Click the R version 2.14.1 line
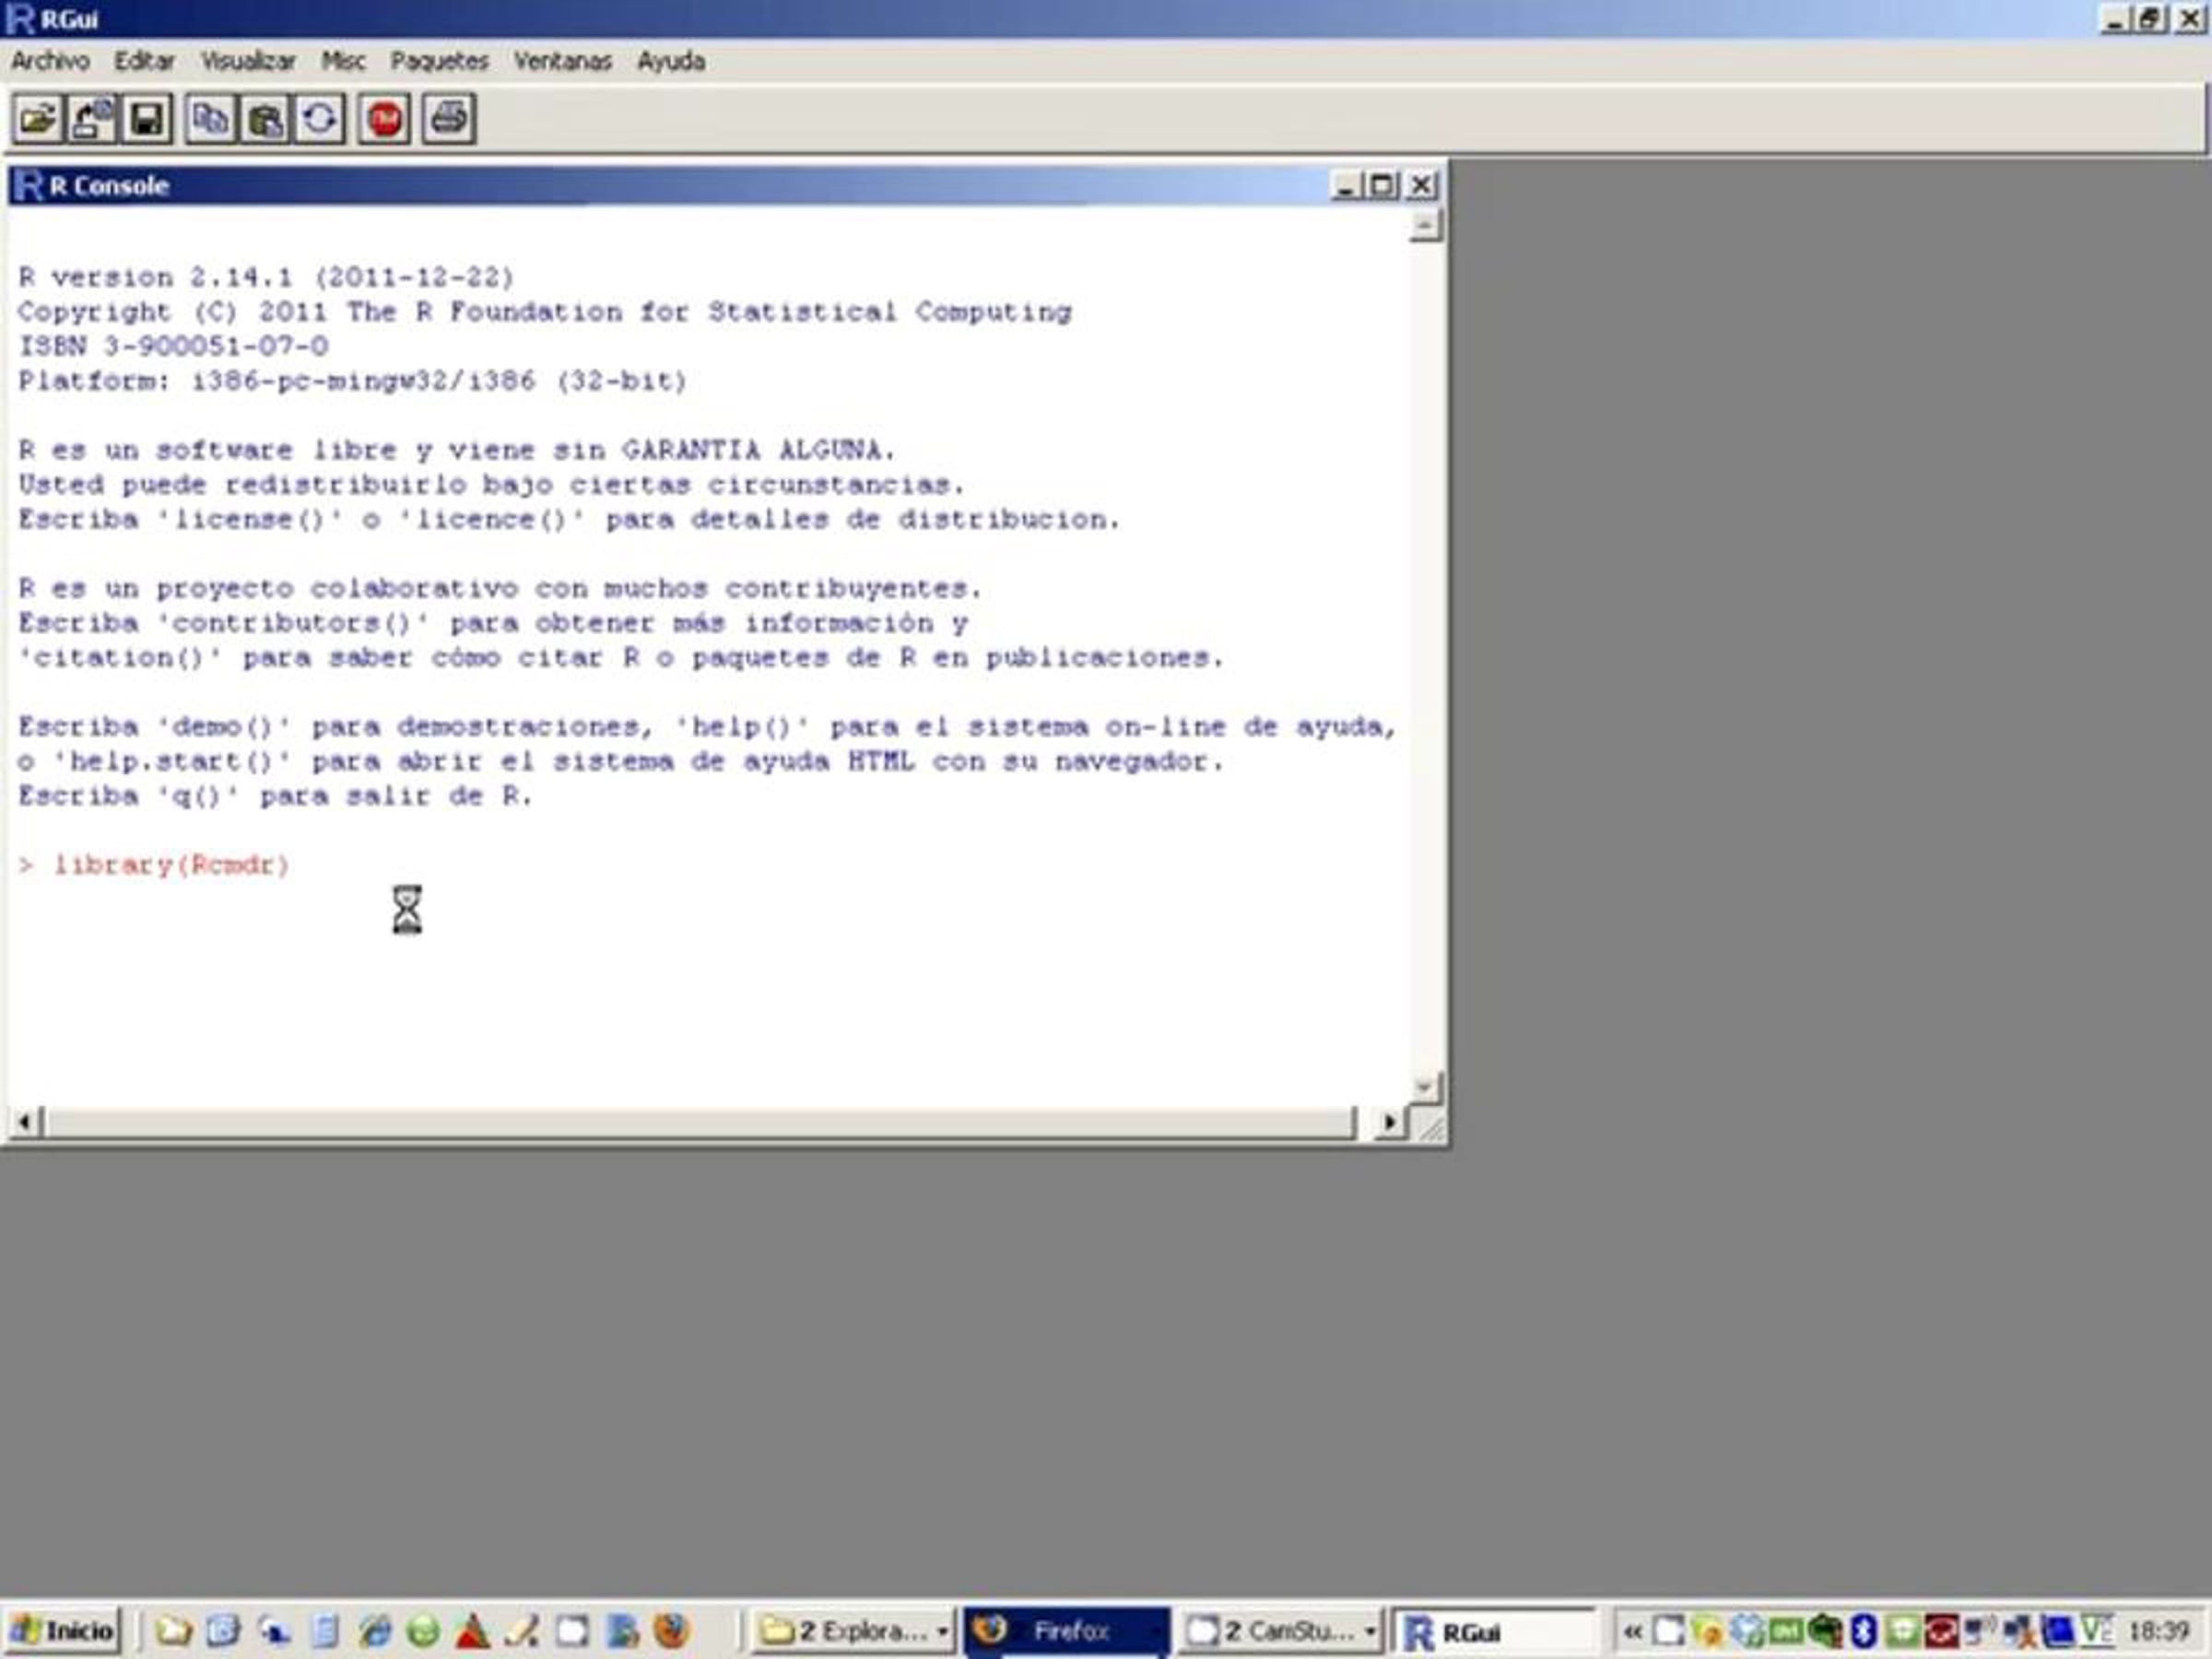Screen dimensions: 2212x1659 coord(266,277)
